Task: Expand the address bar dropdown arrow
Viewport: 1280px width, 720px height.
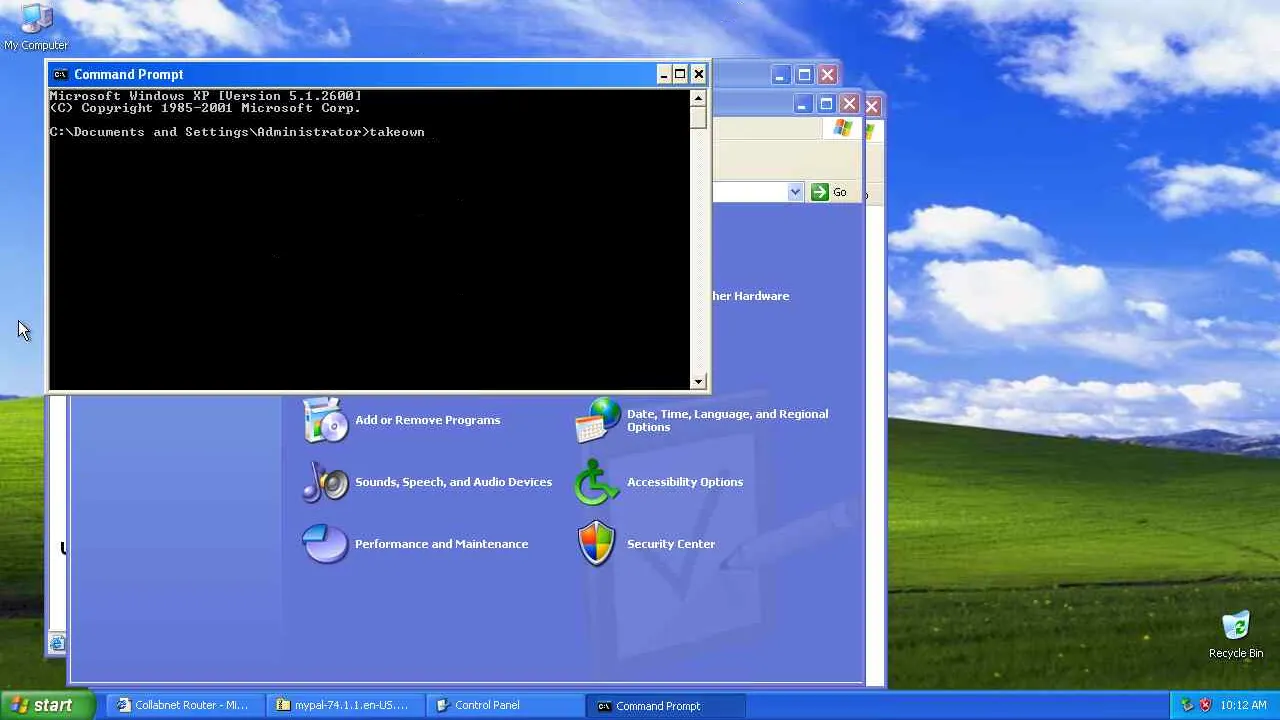Action: click(x=795, y=192)
